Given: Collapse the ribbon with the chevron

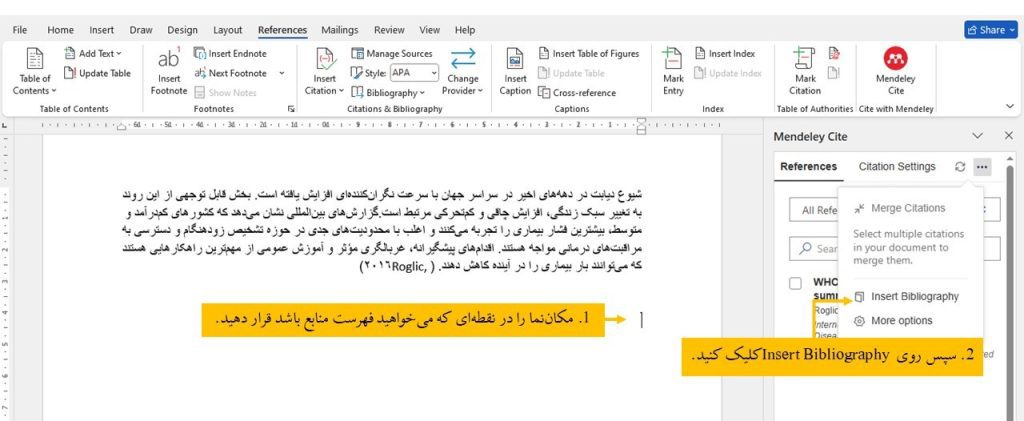Looking at the screenshot, I should (1010, 106).
